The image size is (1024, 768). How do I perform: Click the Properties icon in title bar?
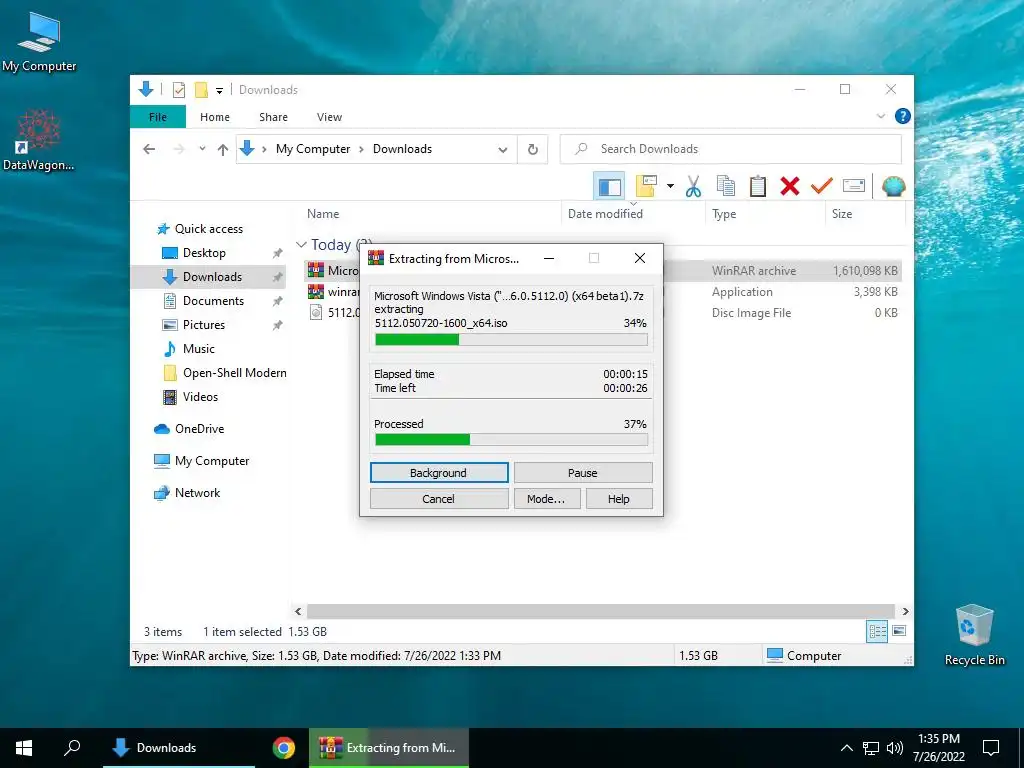coord(179,90)
